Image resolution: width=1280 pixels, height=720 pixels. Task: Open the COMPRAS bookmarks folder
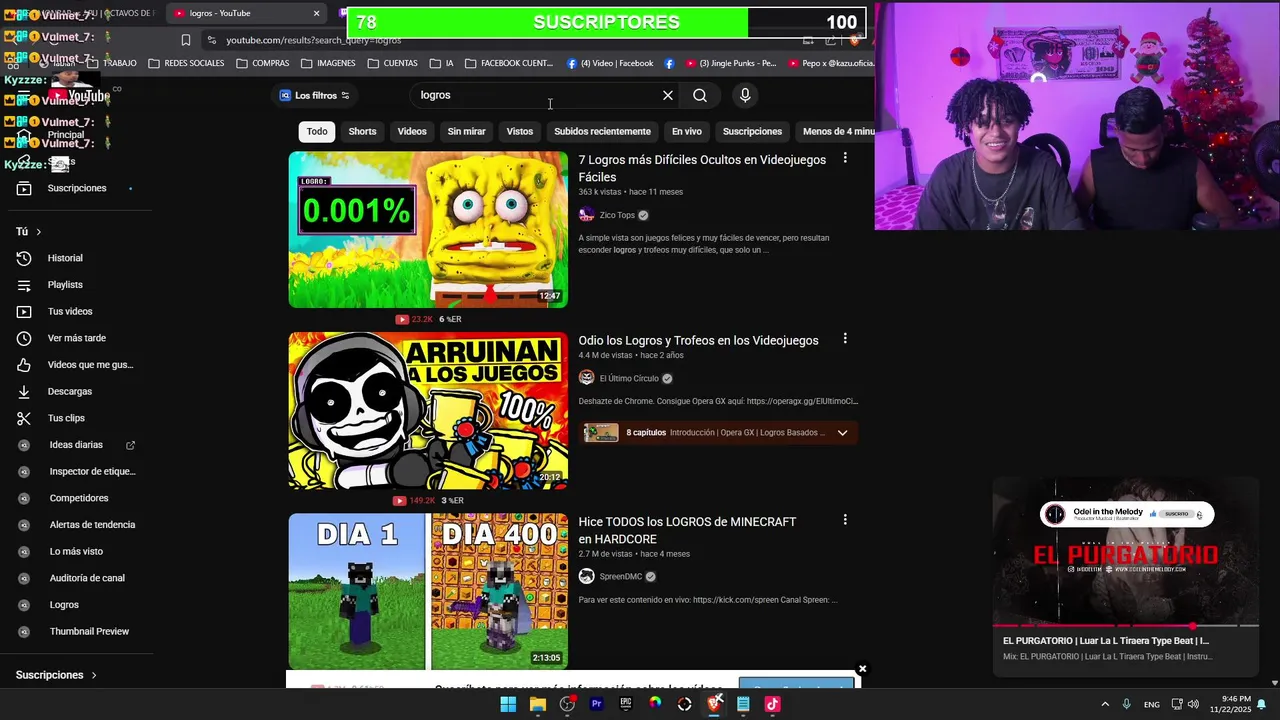[262, 63]
